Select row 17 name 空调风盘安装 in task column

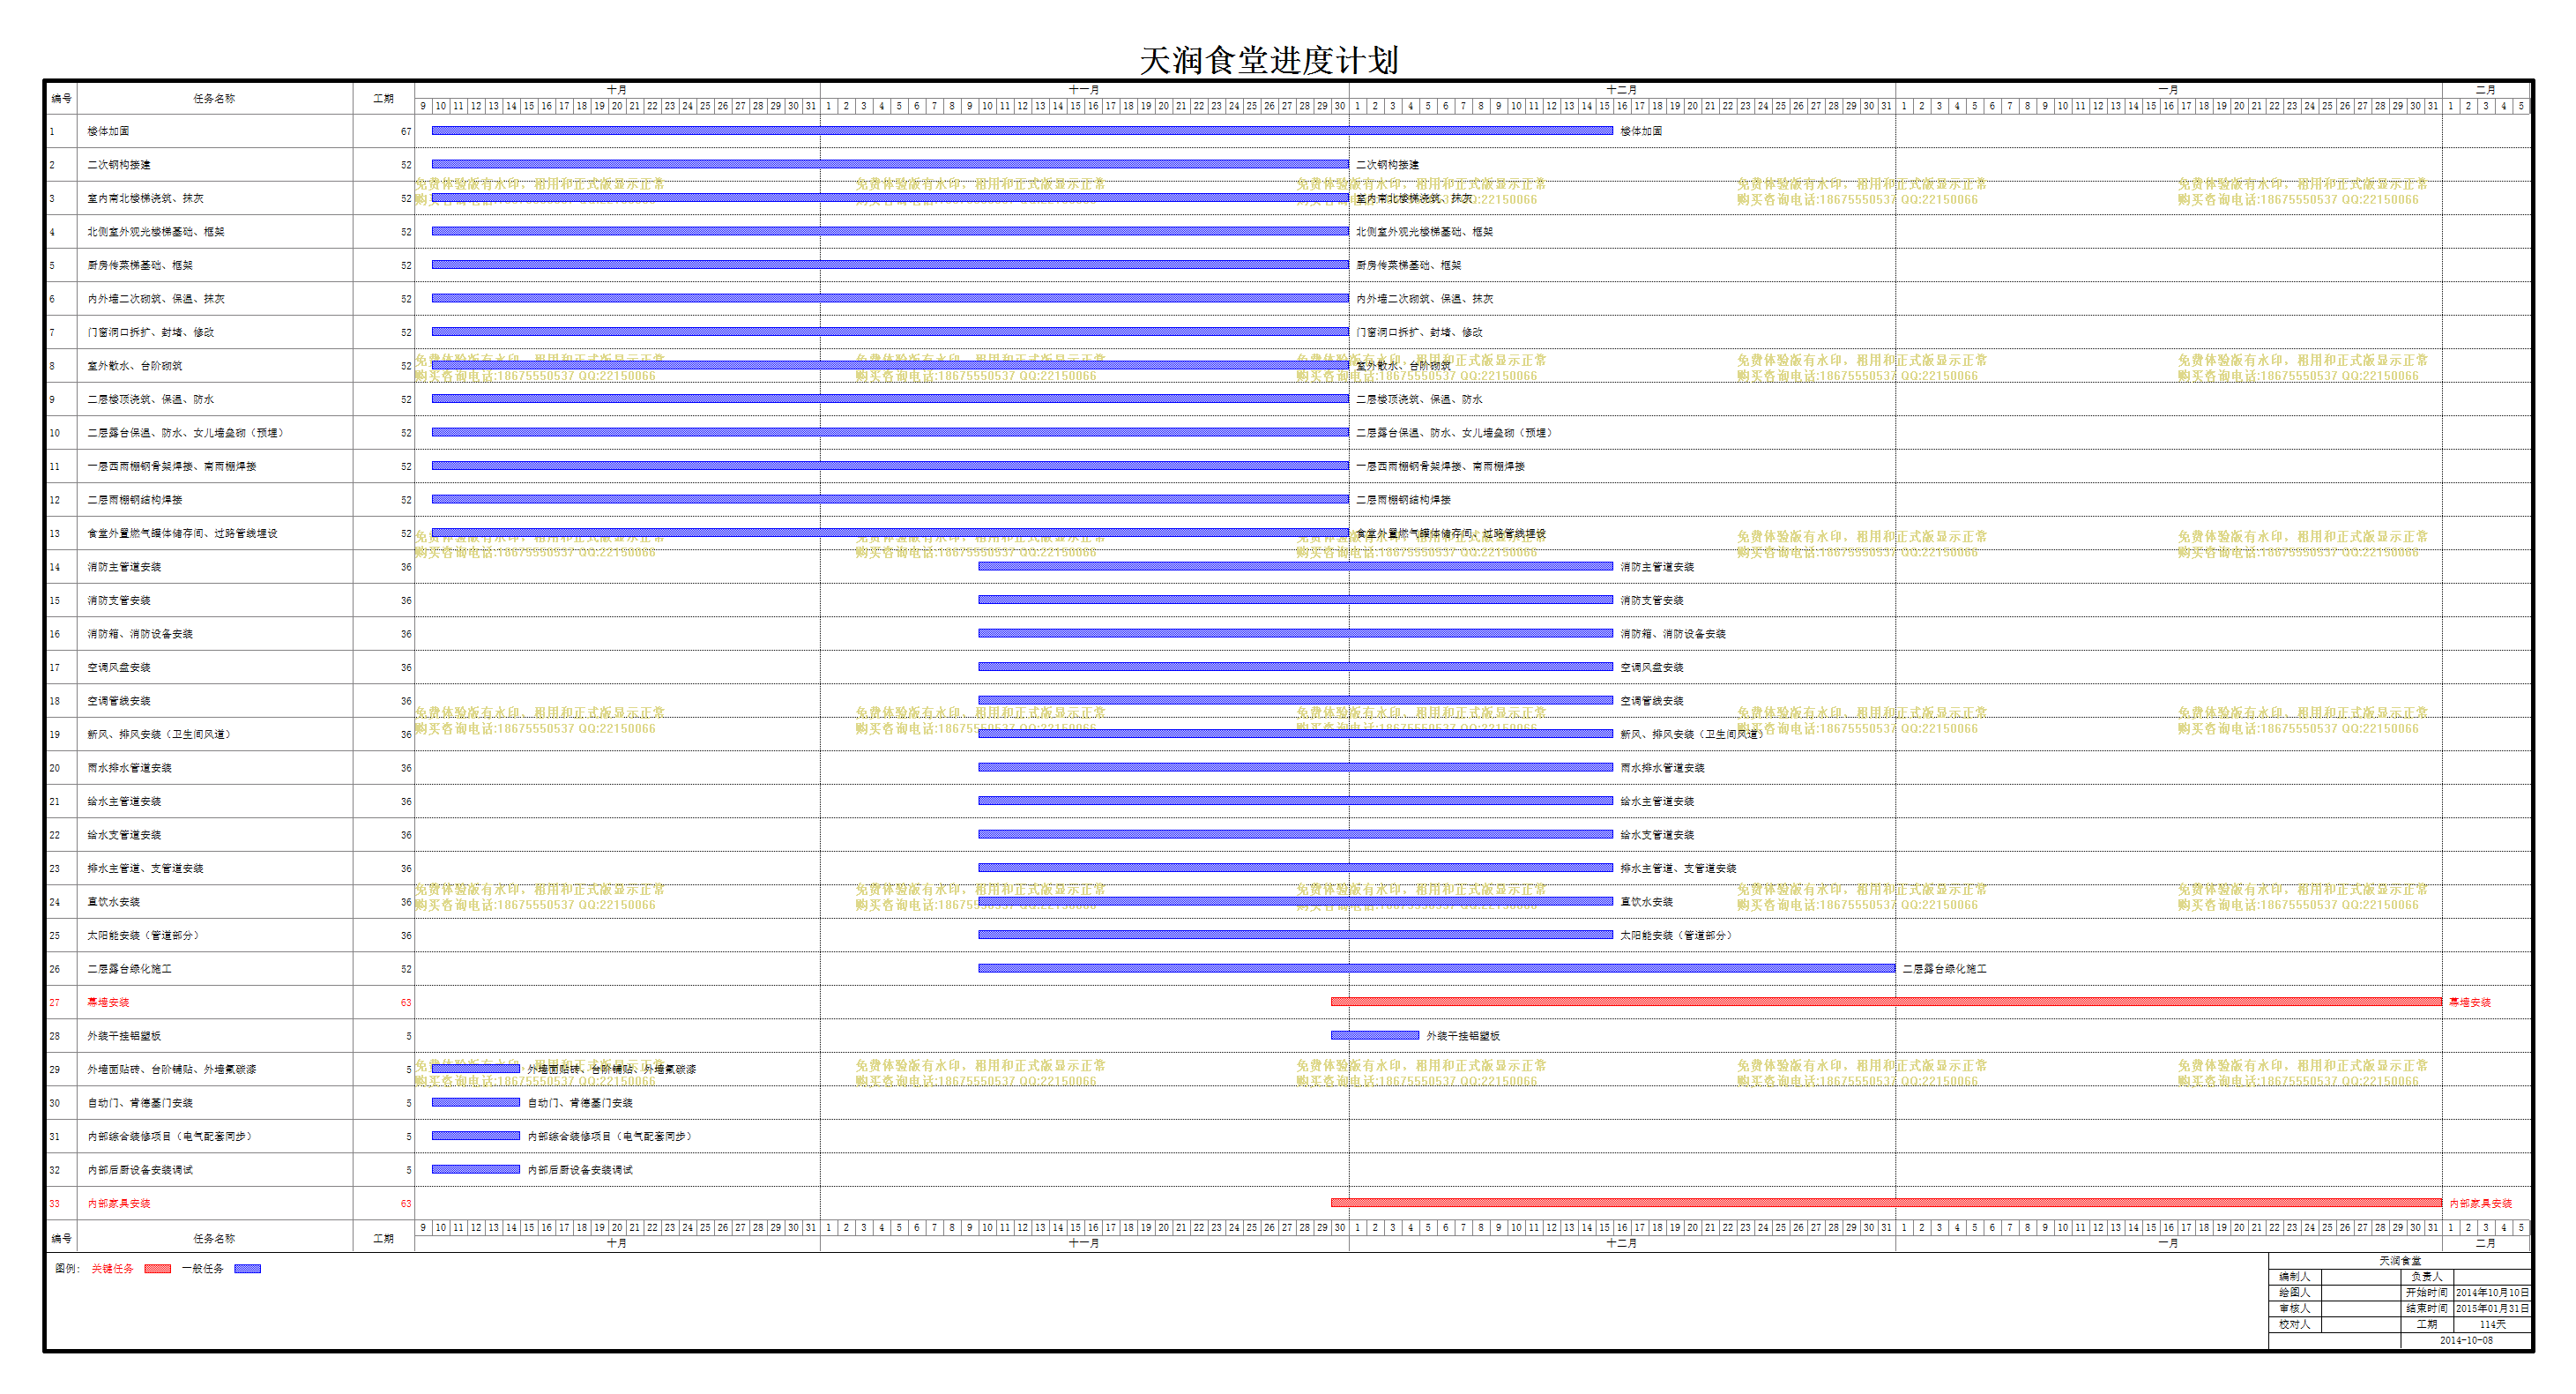pos(119,668)
